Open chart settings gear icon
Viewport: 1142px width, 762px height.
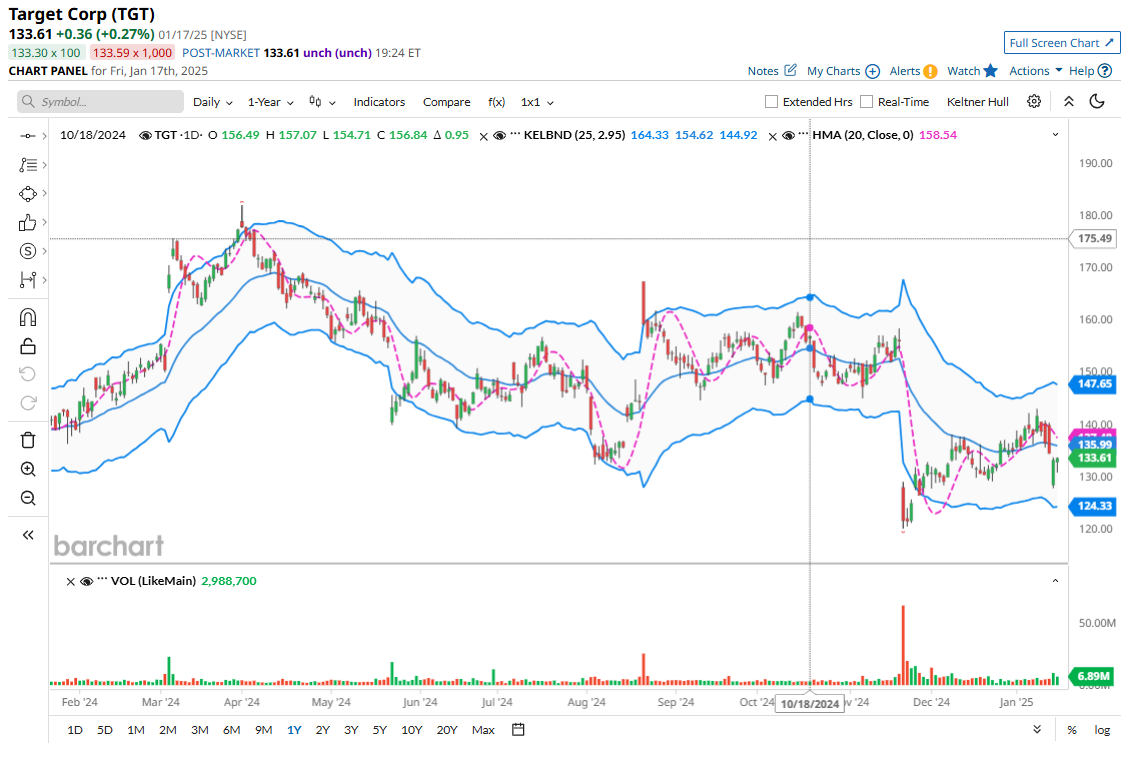click(1034, 101)
